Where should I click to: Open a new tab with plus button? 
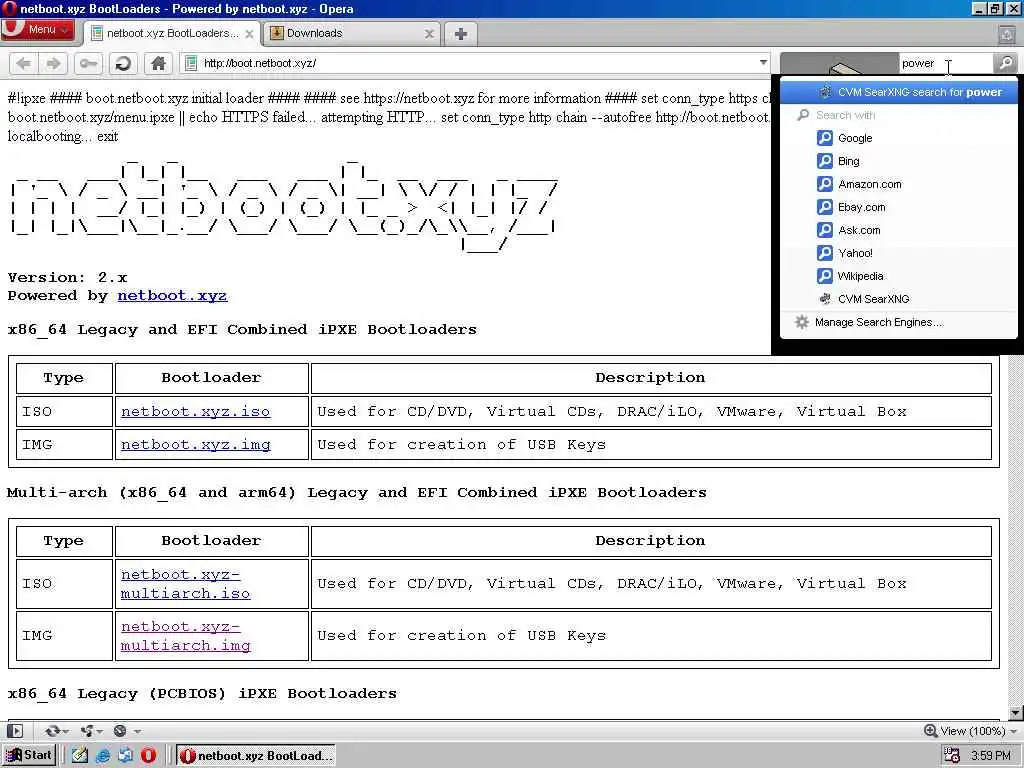[x=460, y=34]
